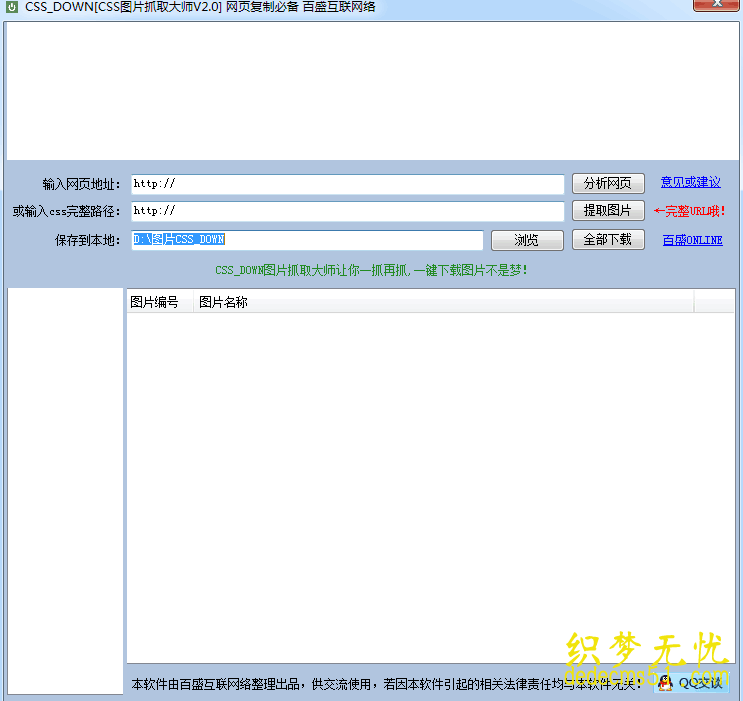Click the empty left list panel
The image size is (743, 701).
point(65,490)
